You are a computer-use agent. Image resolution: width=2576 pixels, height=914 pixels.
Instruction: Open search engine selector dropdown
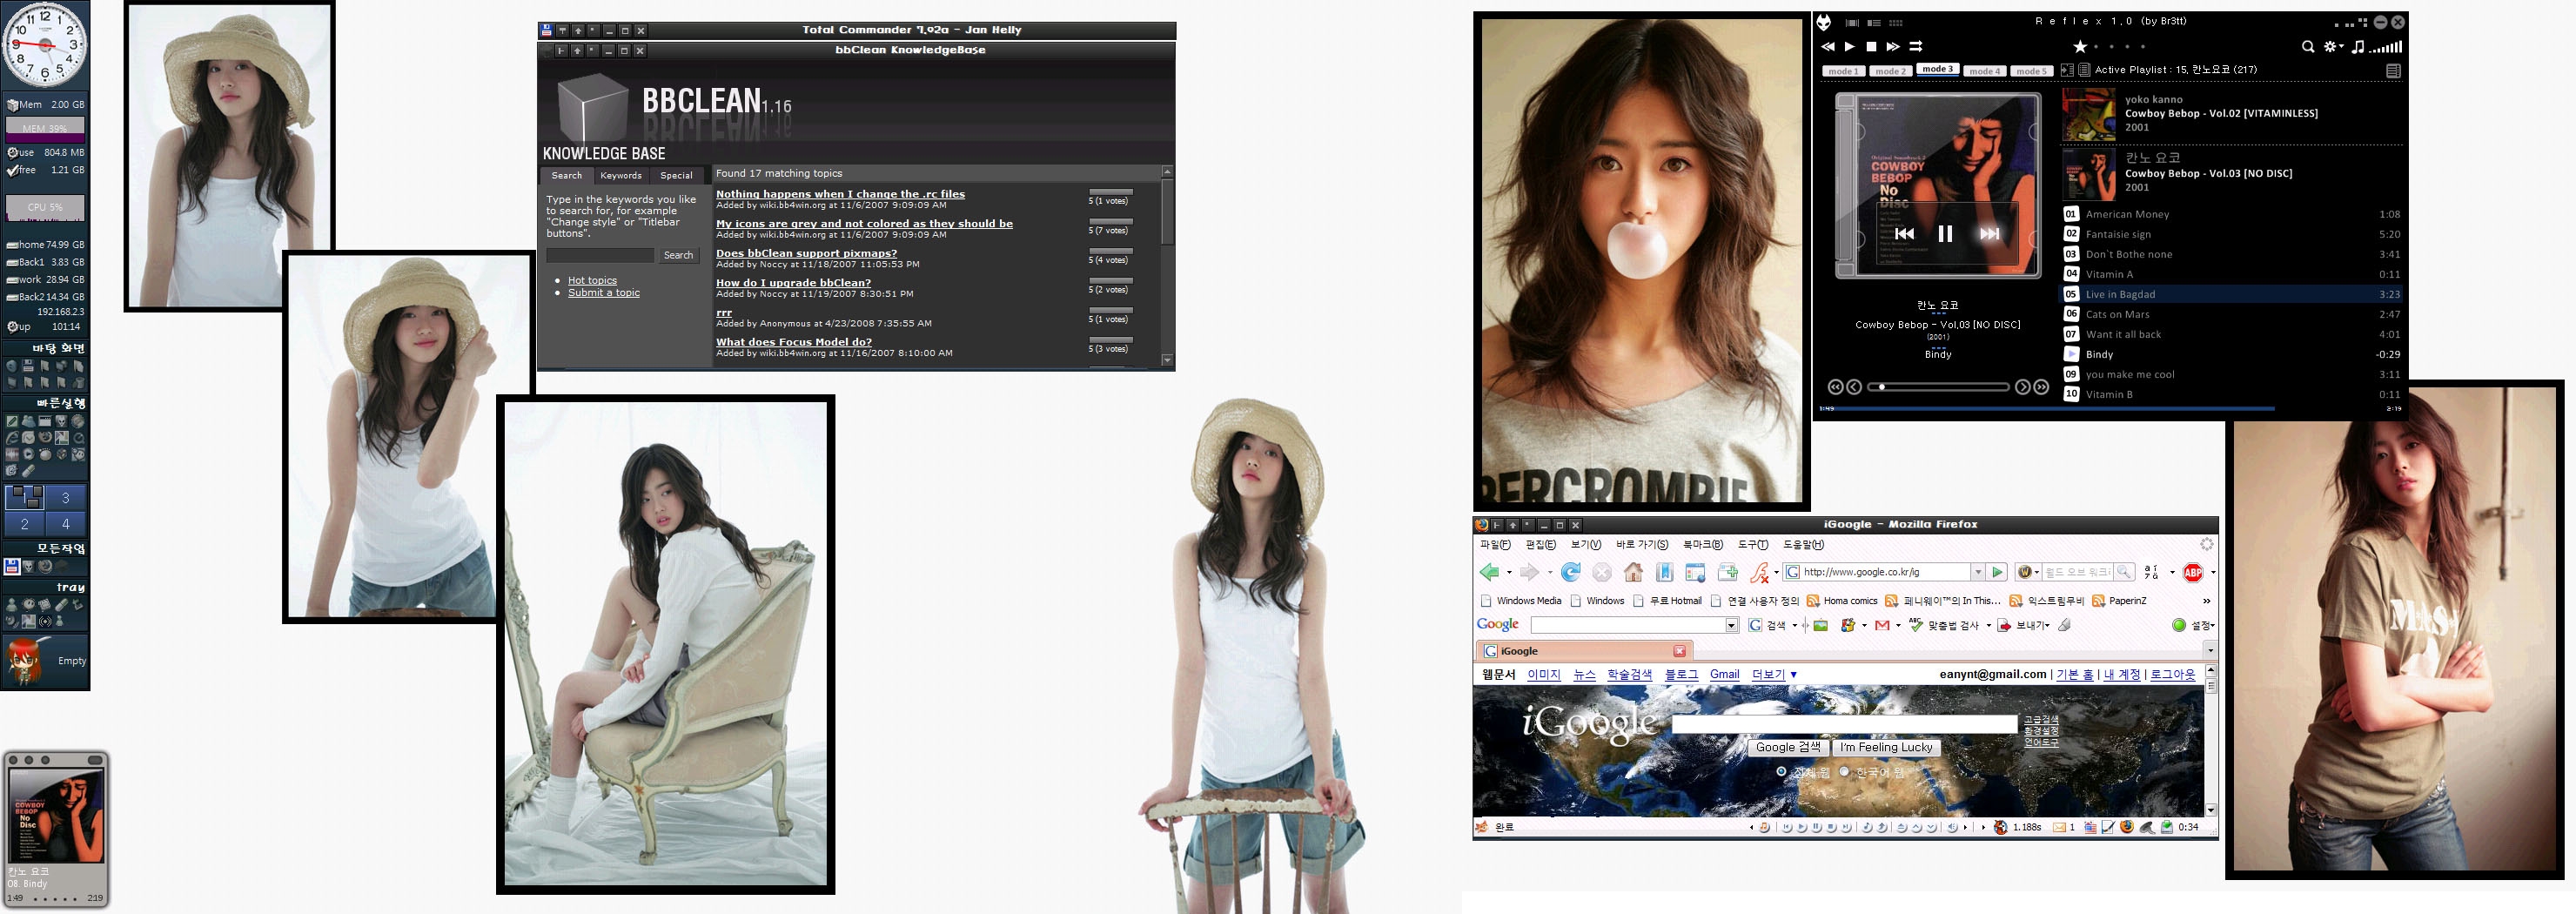2029,572
